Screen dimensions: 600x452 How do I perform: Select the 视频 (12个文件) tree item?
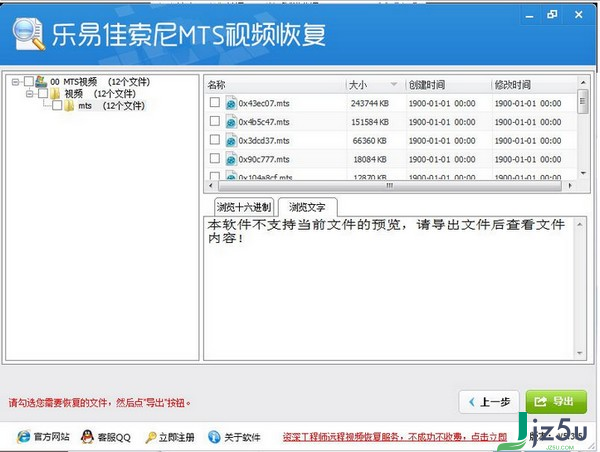[100, 93]
